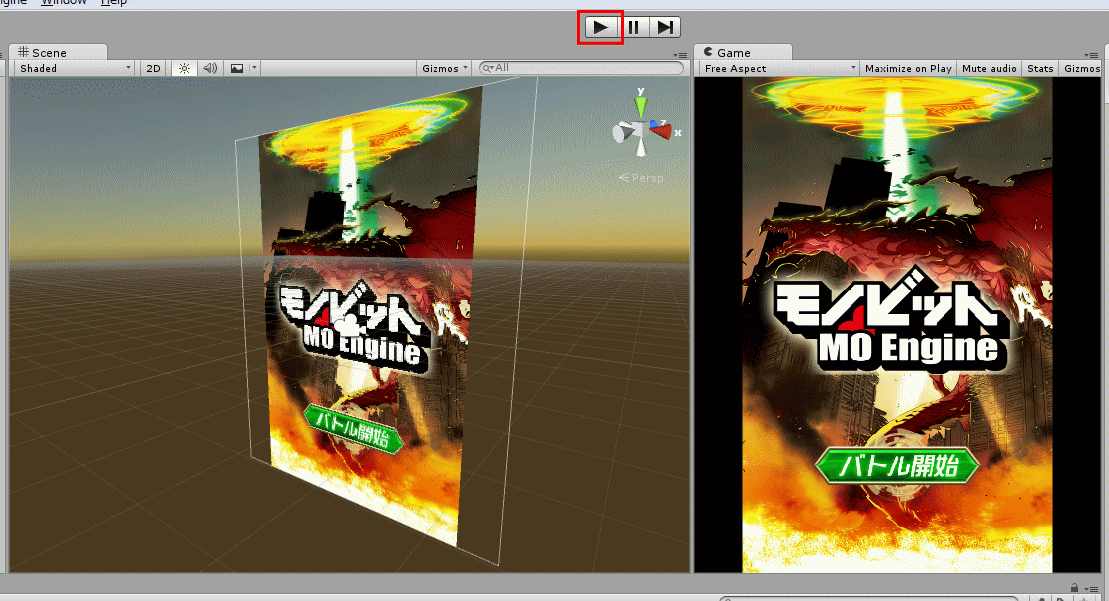1109x601 pixels.
Task: Open the Window menu
Action: pyautogui.click(x=64, y=3)
